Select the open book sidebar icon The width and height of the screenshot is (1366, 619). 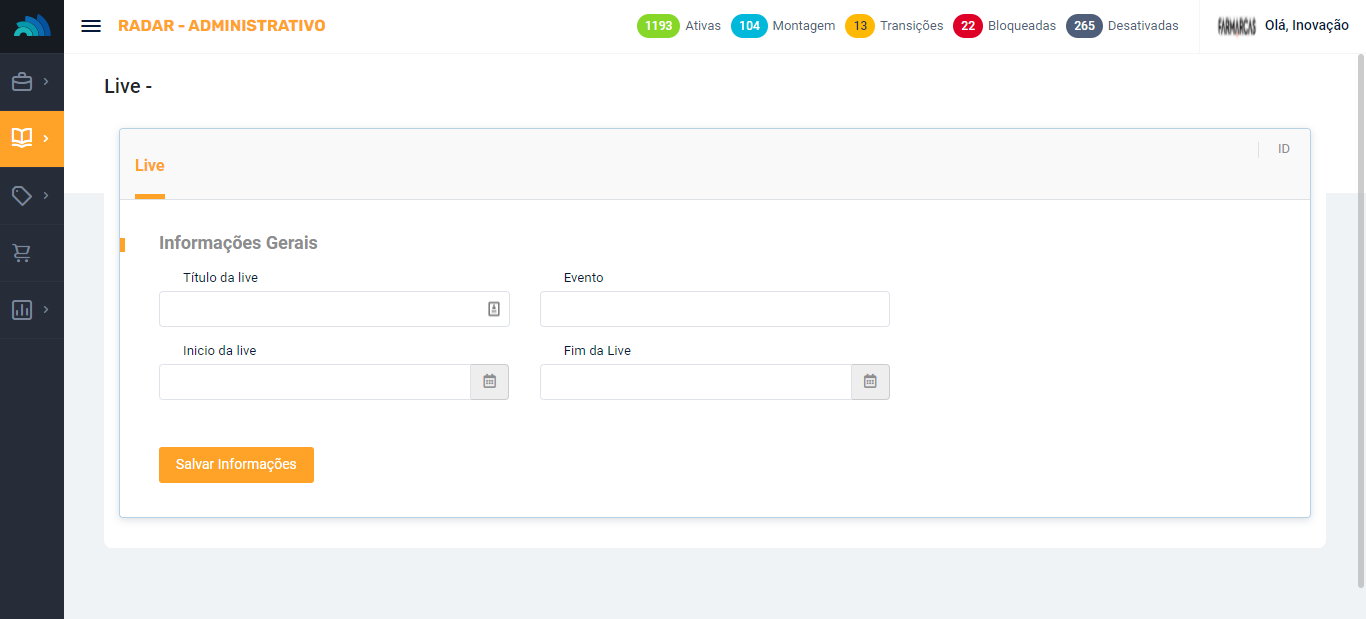[22, 138]
